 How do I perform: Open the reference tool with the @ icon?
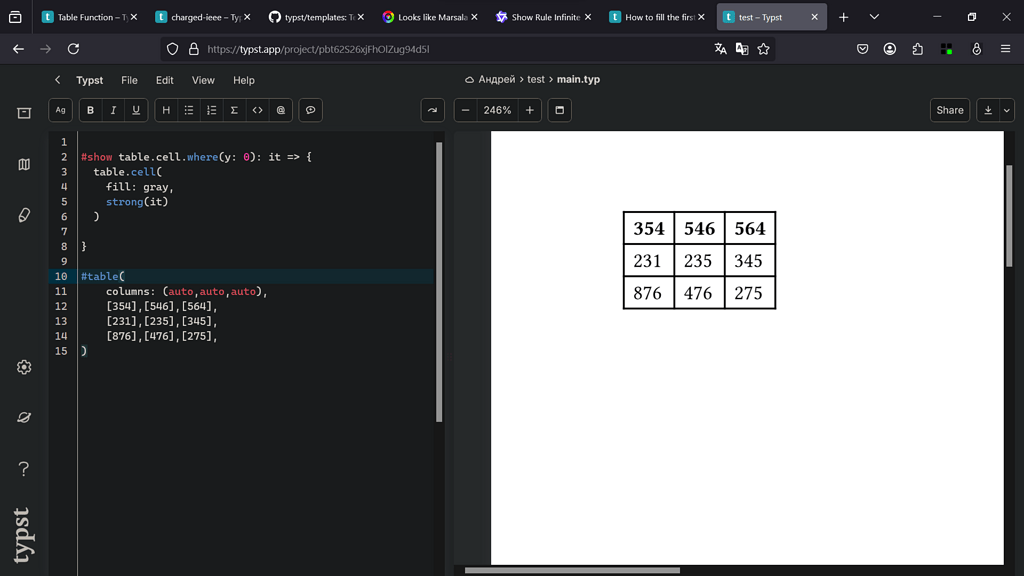click(280, 110)
